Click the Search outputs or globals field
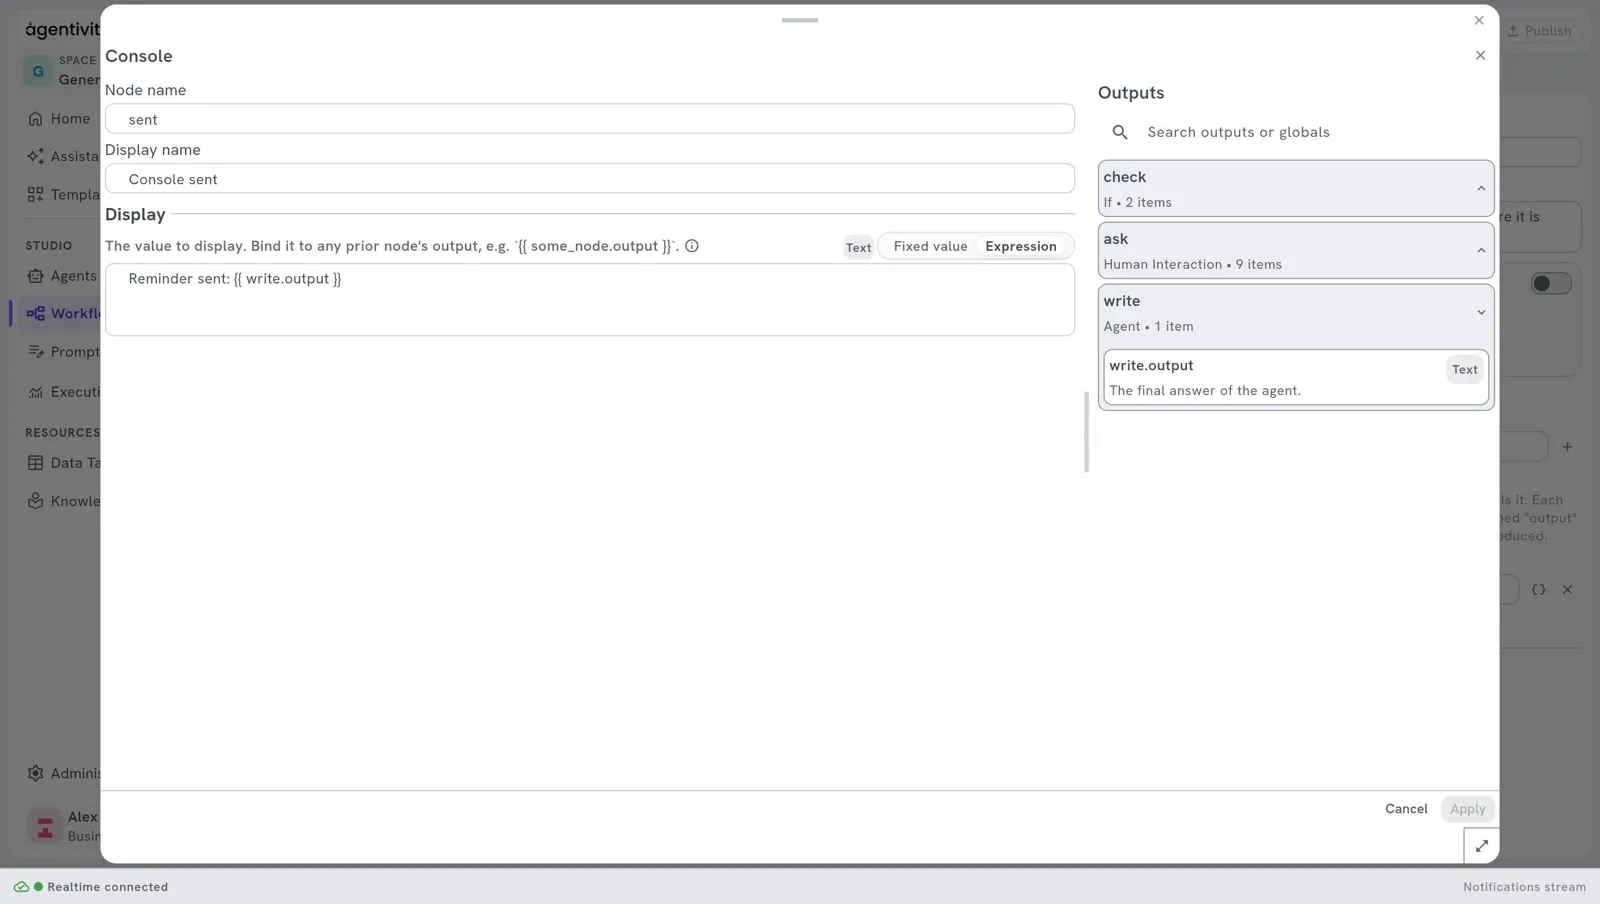 tap(1296, 132)
